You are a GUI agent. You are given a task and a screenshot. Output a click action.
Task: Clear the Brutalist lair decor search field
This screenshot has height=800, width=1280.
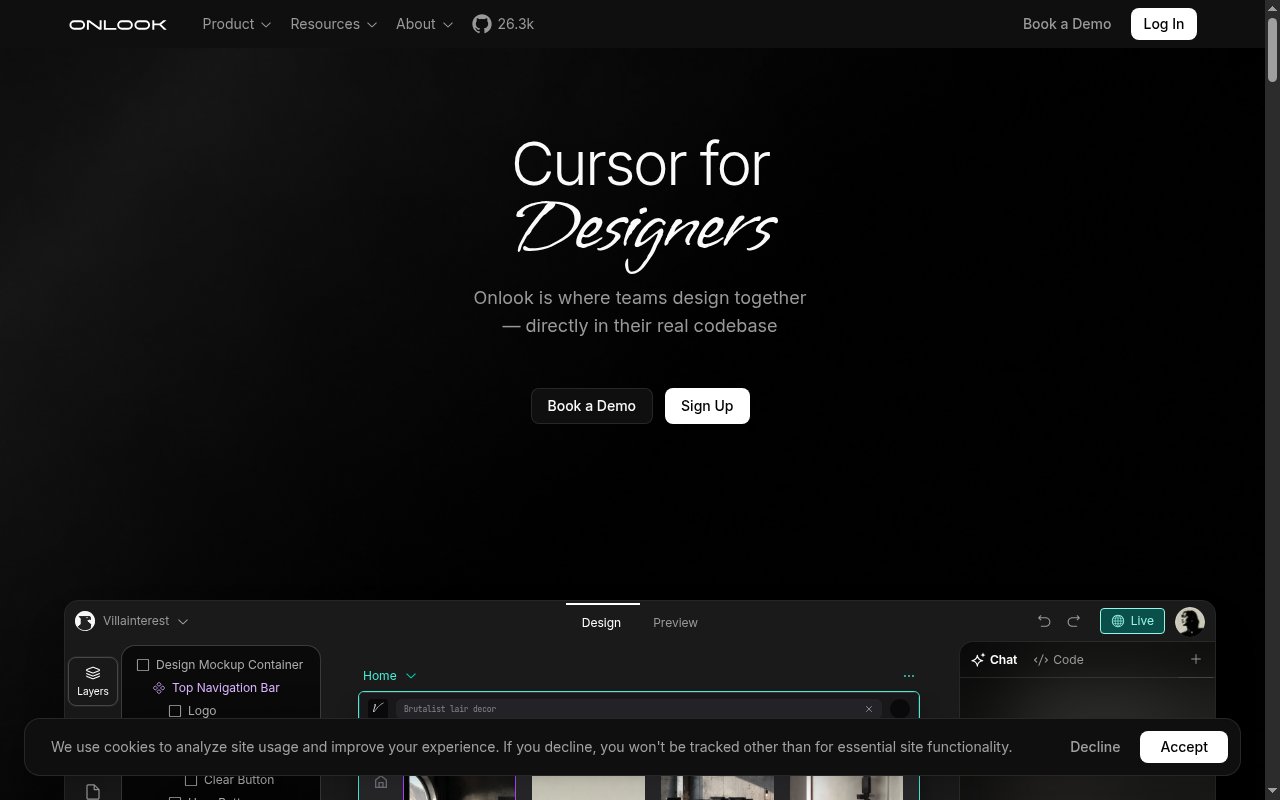[x=869, y=709]
